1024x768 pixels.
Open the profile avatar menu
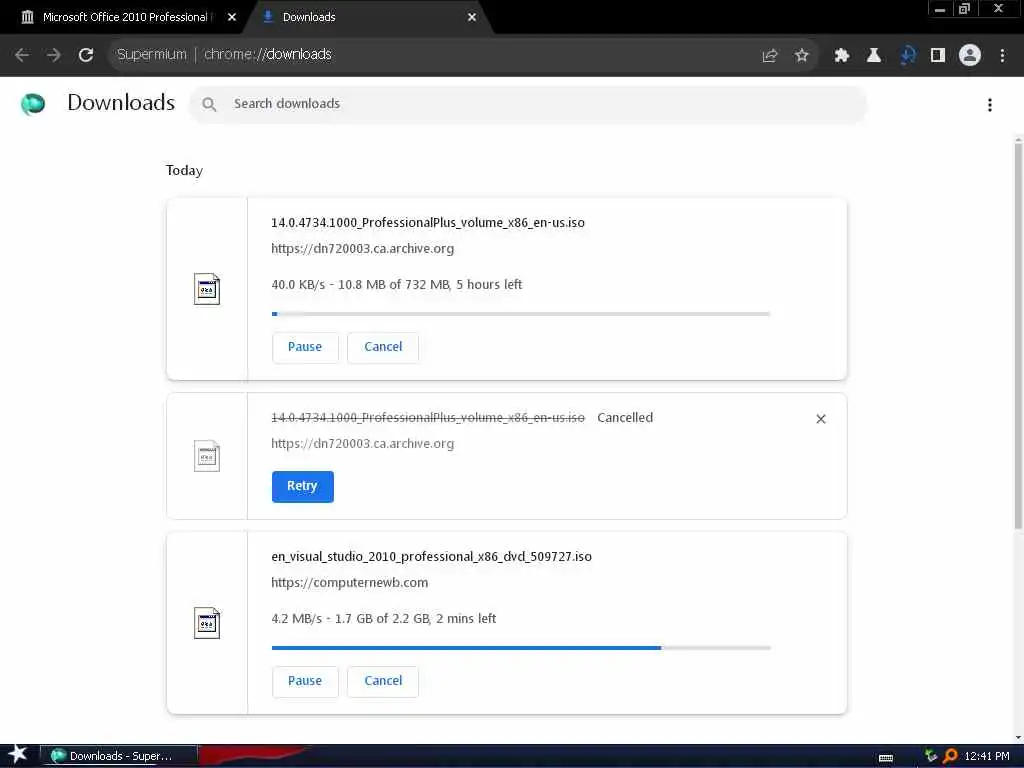(970, 56)
